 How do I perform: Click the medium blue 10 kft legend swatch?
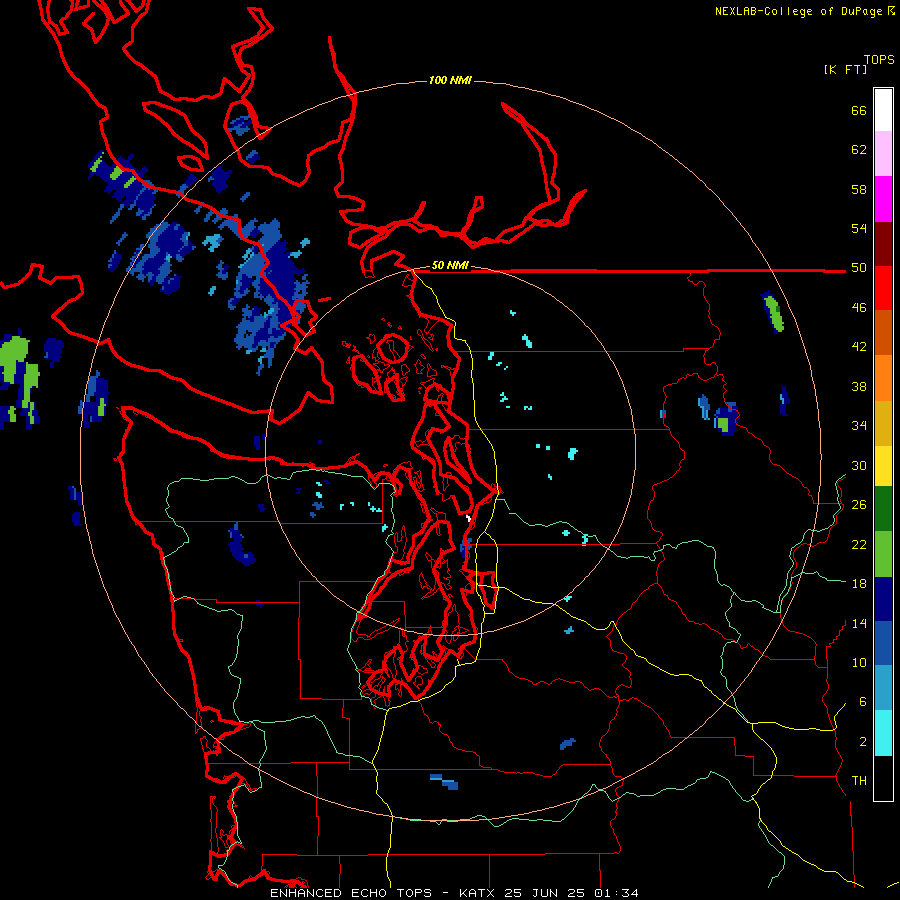pos(883,643)
